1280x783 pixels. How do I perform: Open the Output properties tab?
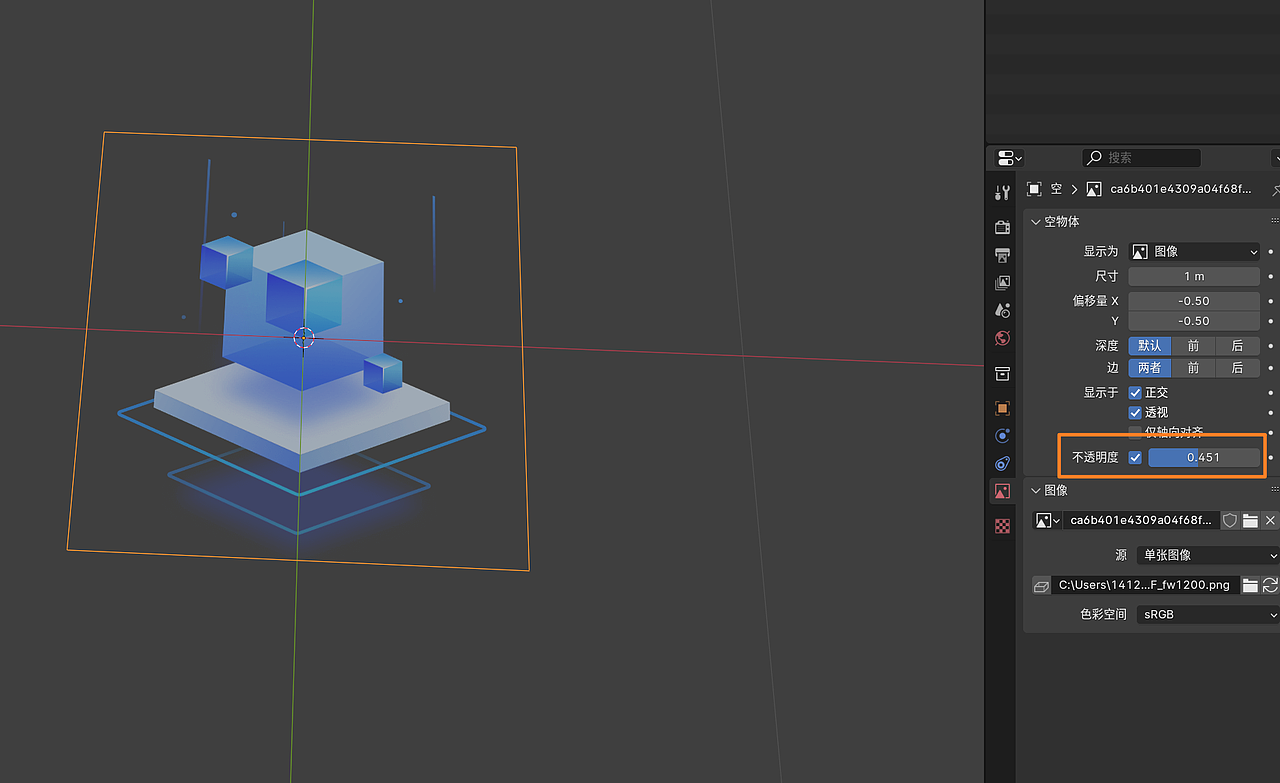(x=1001, y=255)
